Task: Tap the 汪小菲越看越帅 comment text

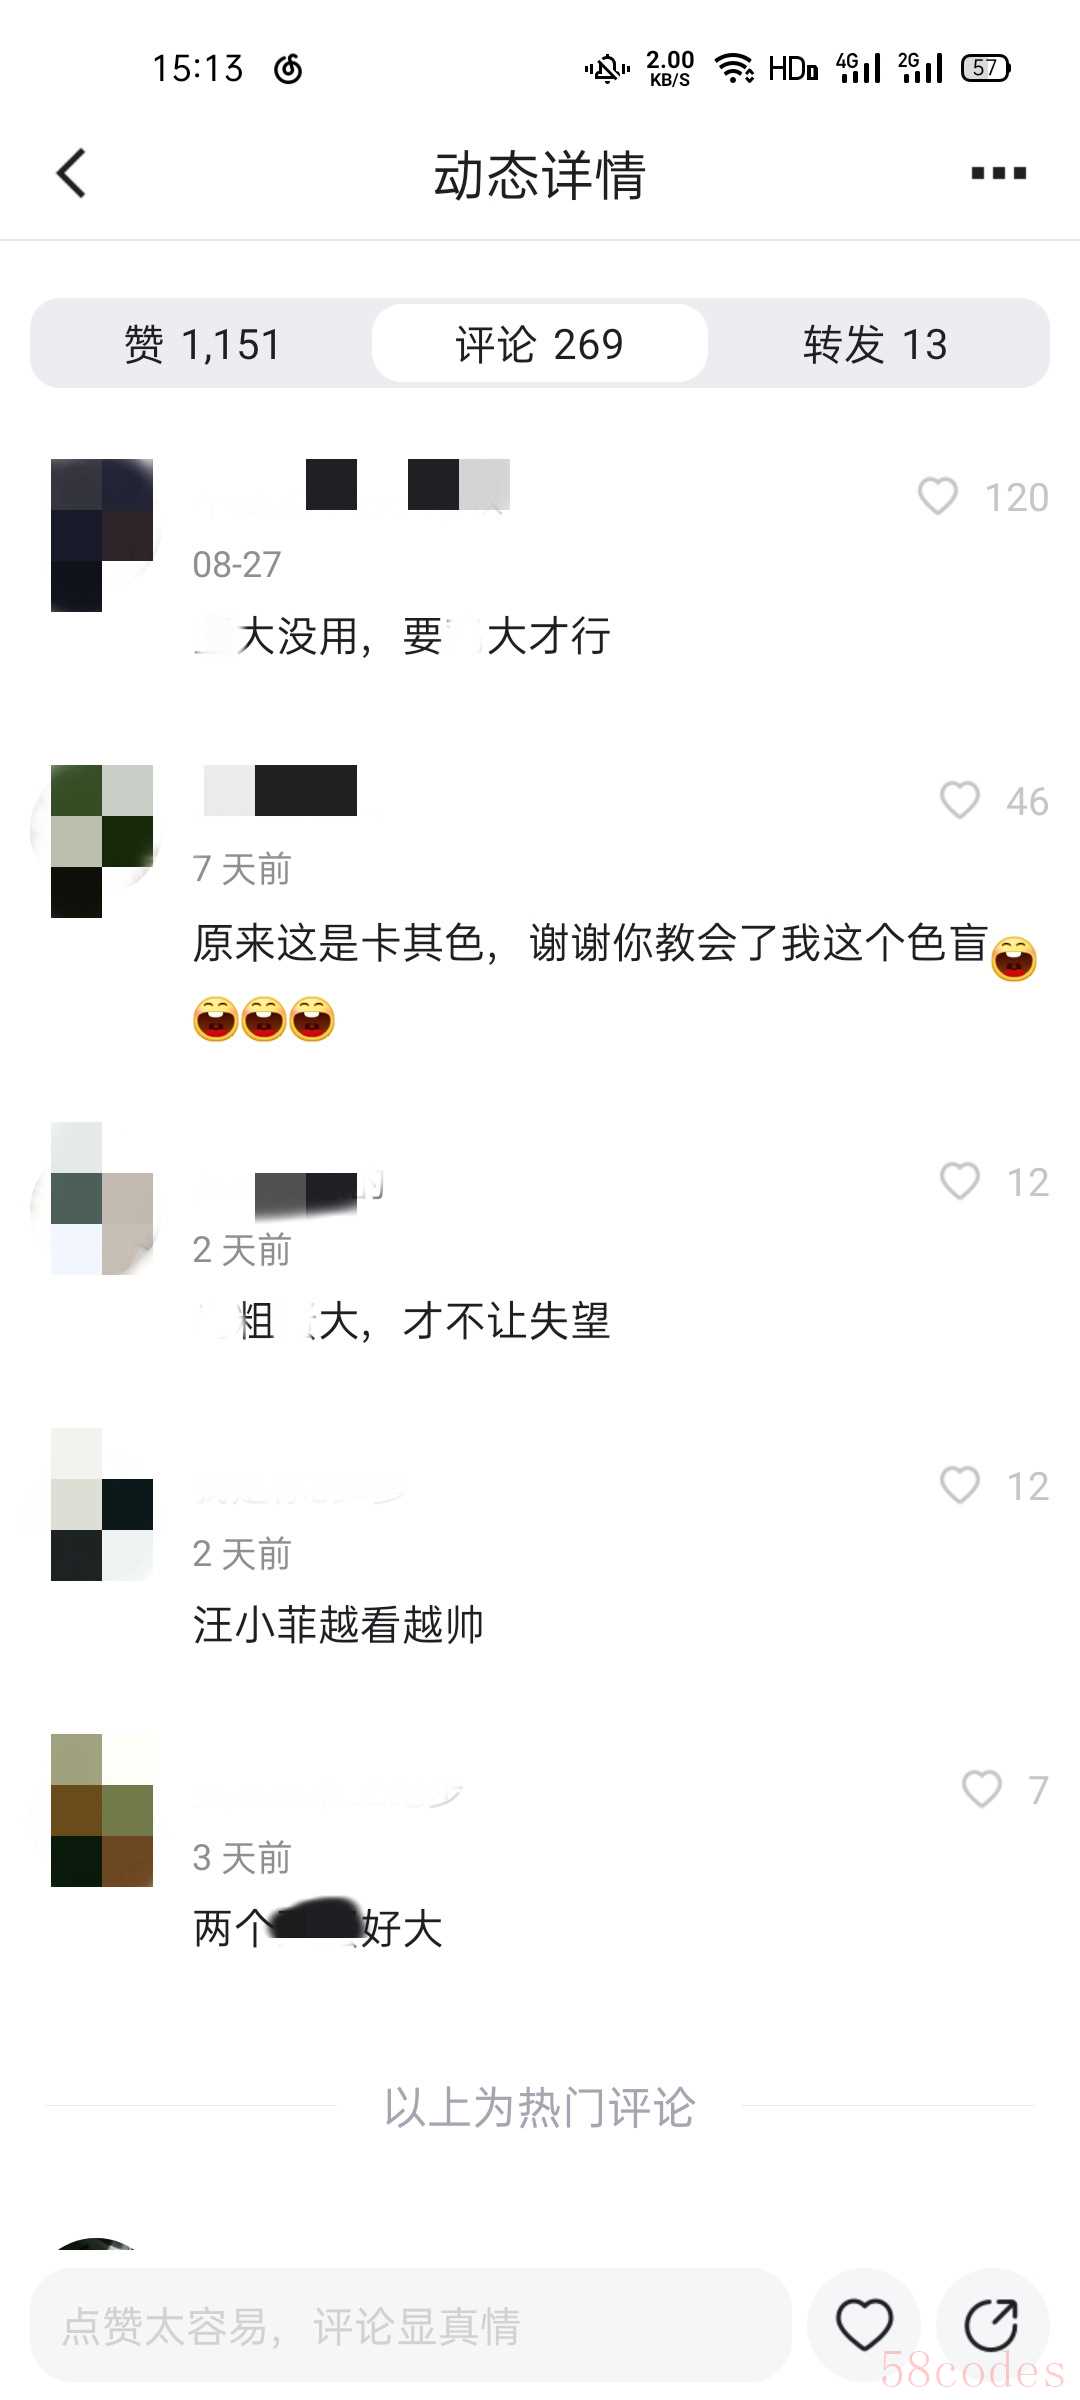Action: 338,1625
